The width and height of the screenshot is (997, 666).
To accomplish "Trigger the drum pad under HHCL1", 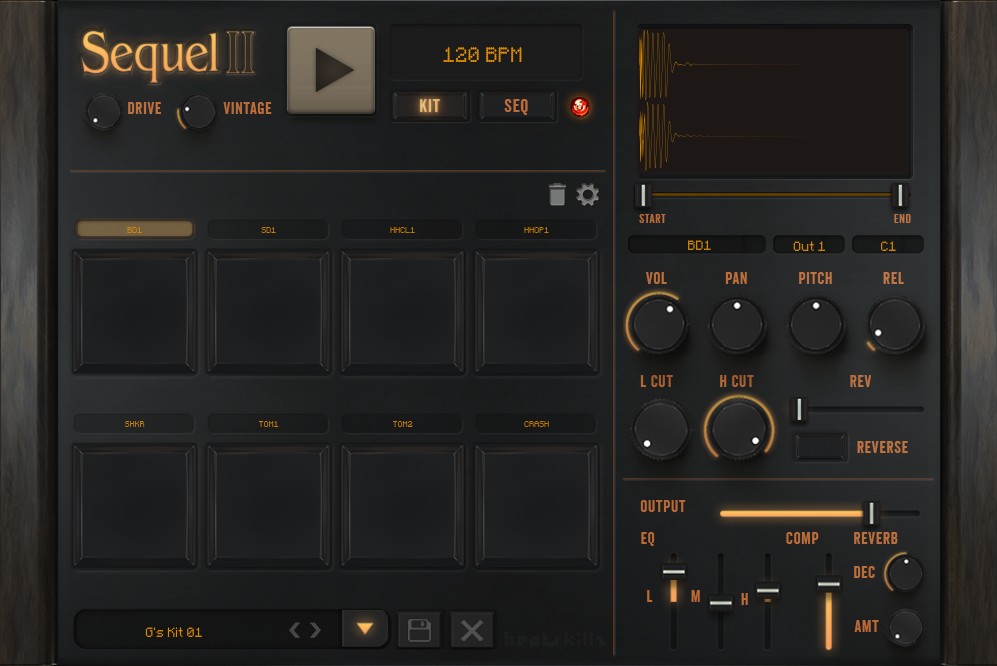I will (402, 311).
